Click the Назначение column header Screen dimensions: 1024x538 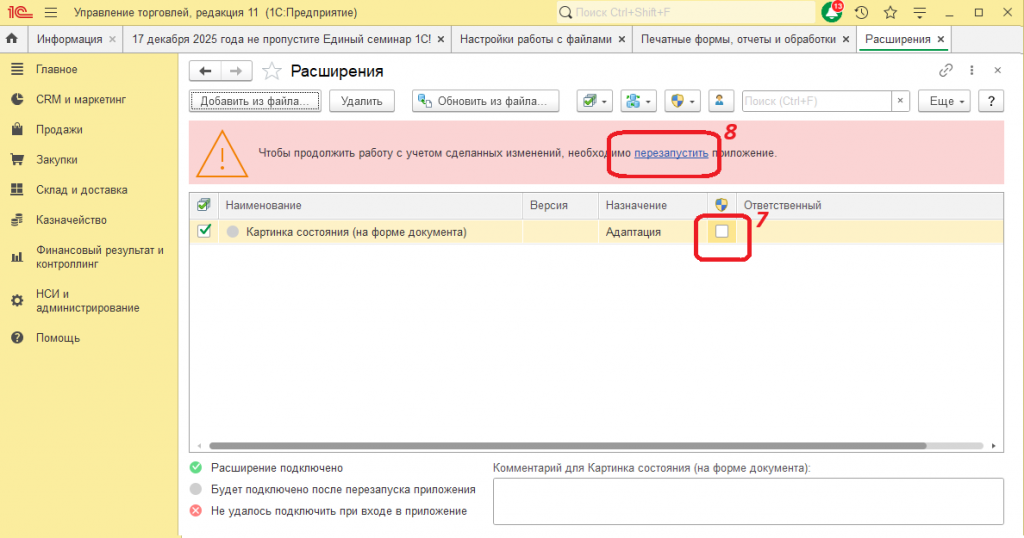point(652,205)
